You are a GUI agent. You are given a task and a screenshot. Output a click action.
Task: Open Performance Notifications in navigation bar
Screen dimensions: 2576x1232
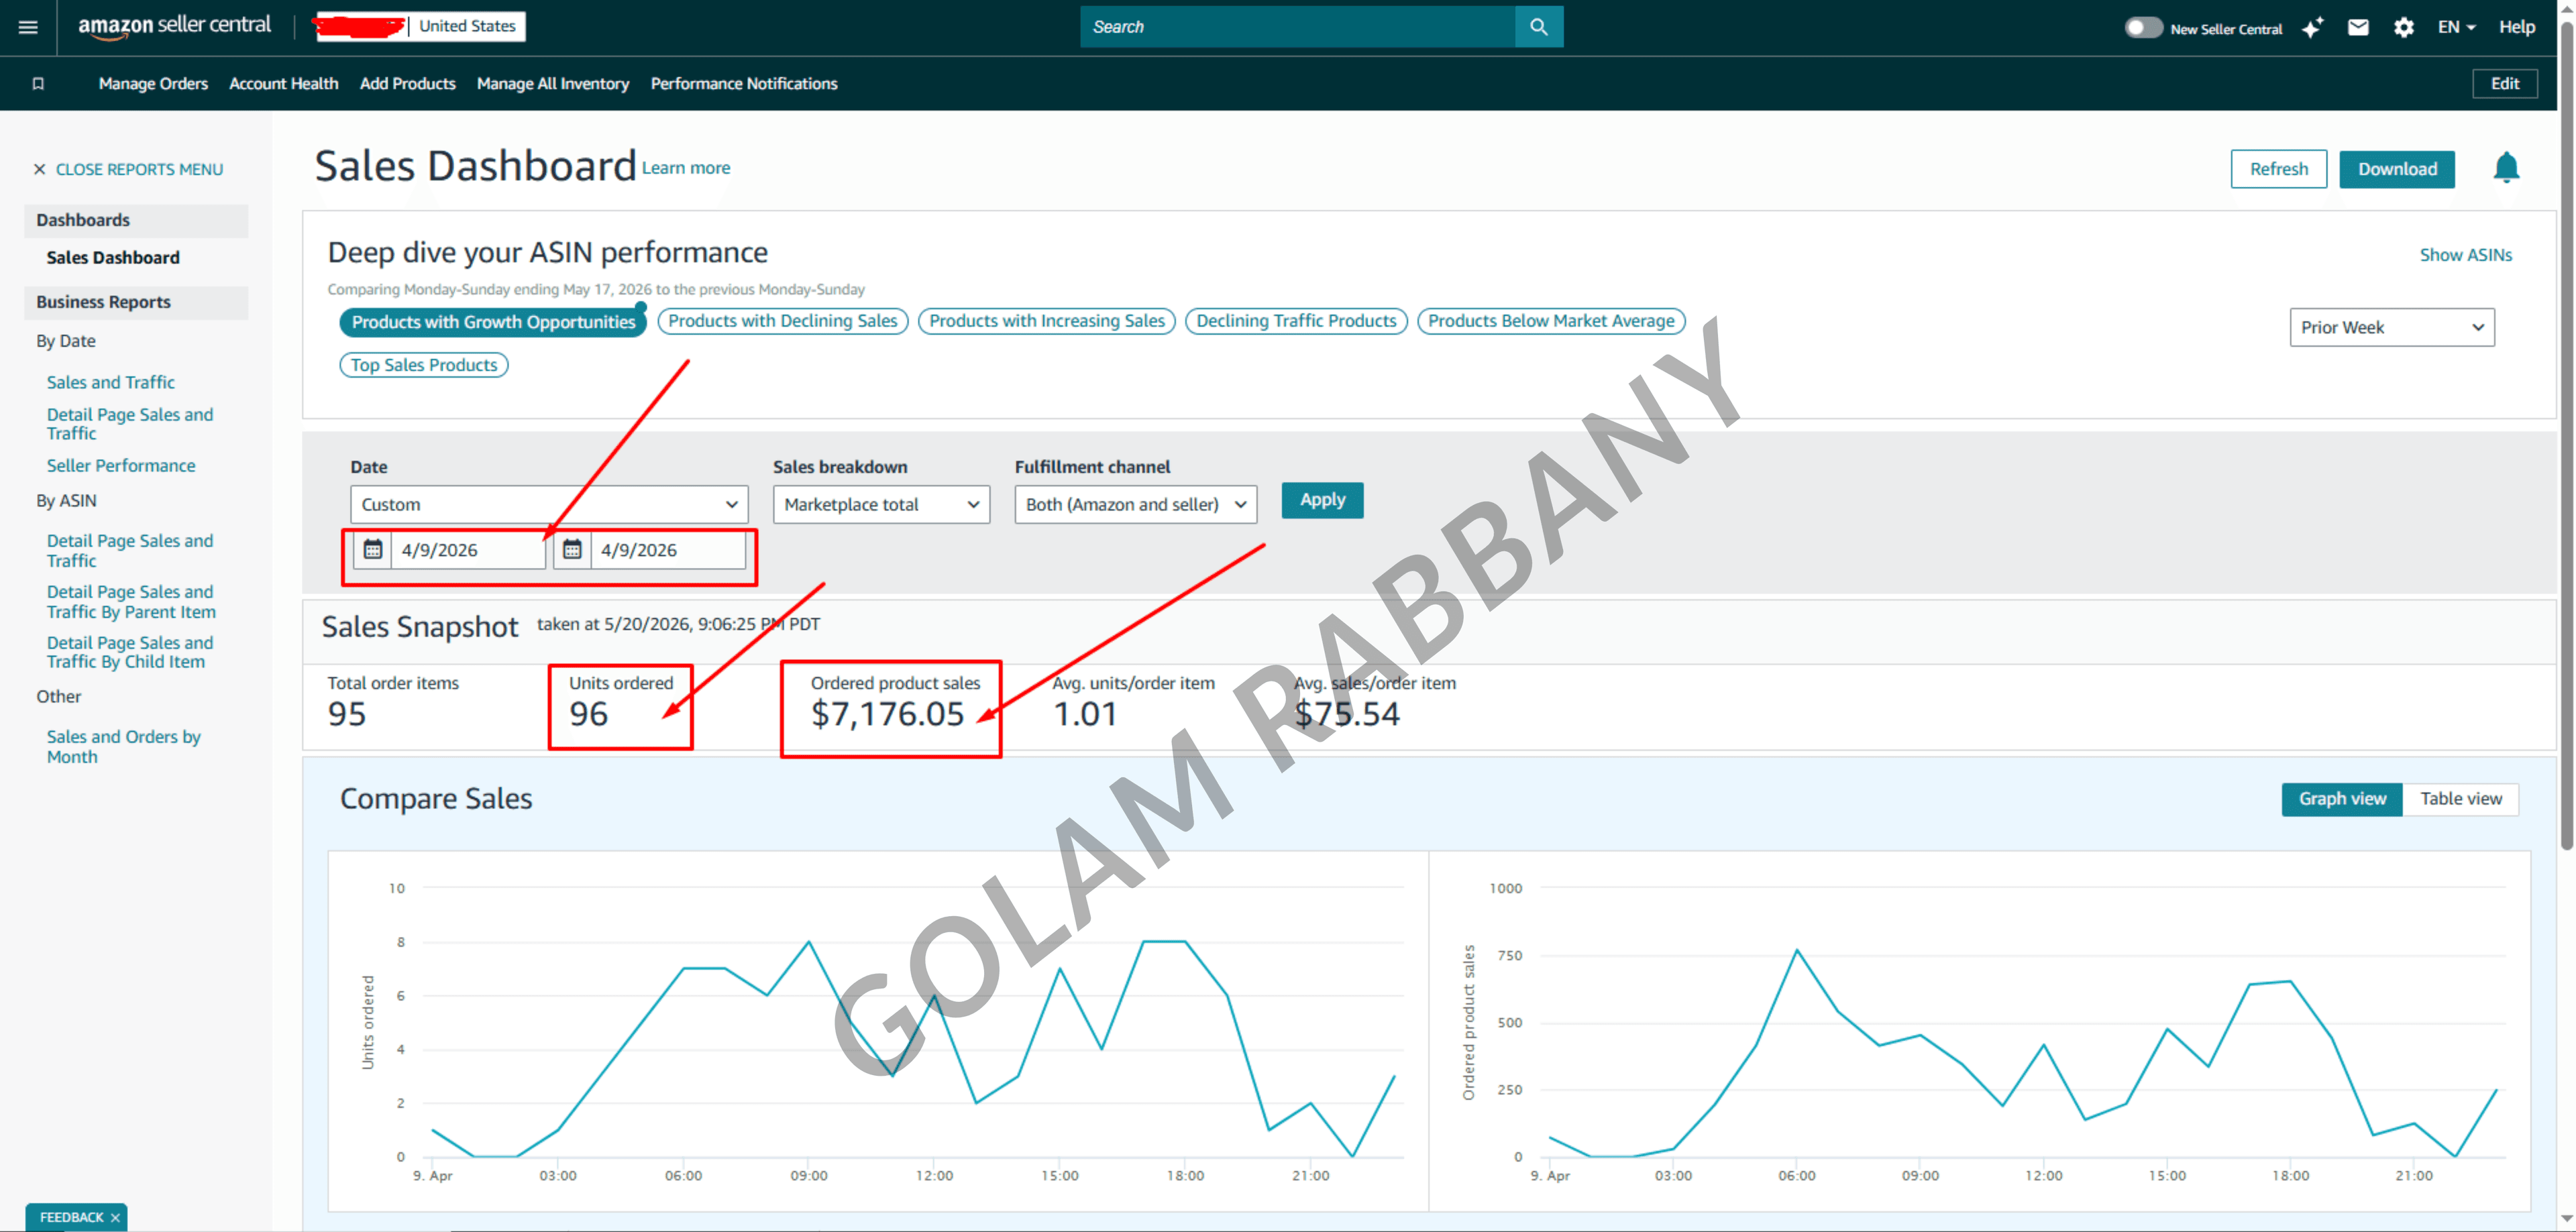pos(744,84)
